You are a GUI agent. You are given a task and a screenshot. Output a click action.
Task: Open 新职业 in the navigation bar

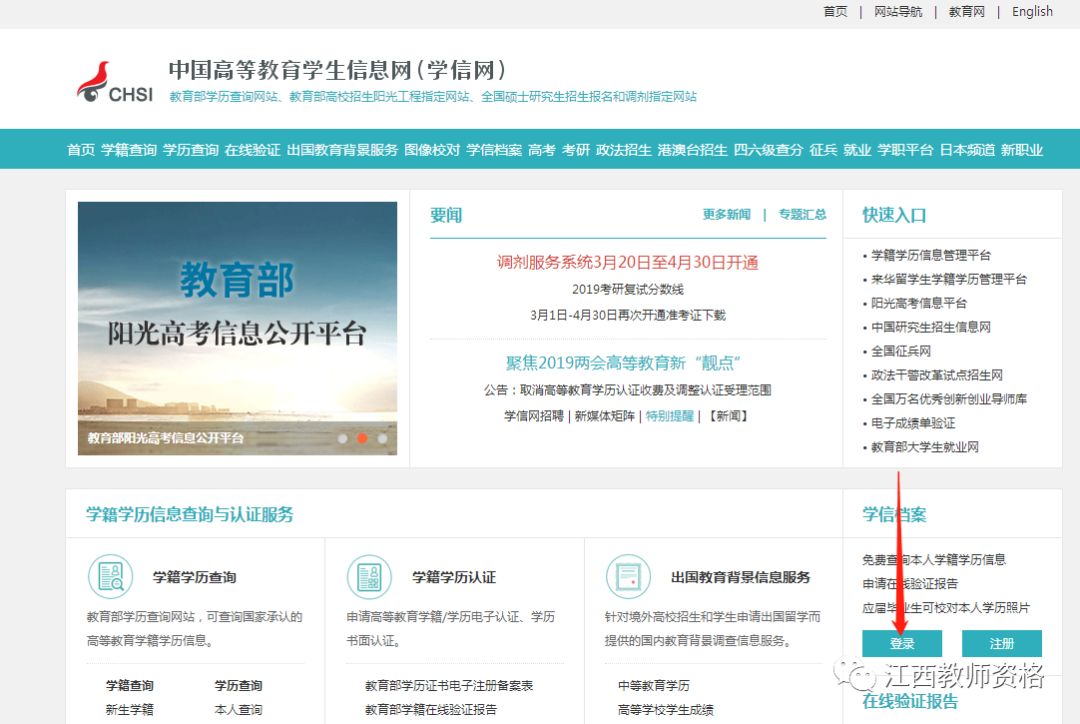1021,149
